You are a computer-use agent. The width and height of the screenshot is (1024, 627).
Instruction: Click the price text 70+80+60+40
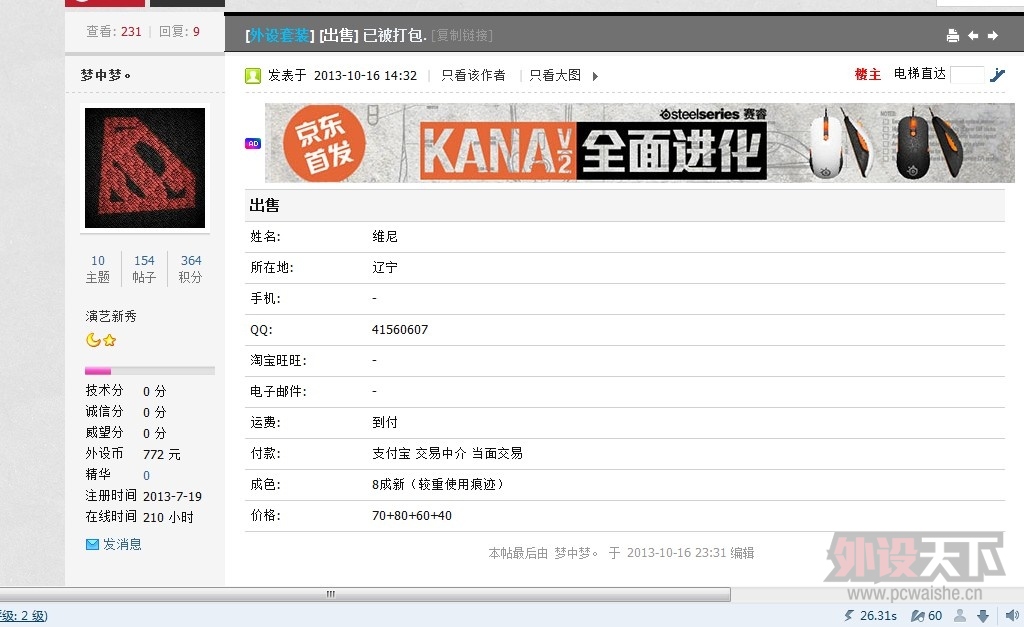411,516
